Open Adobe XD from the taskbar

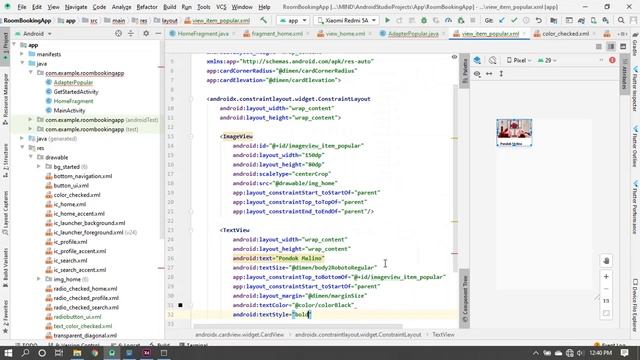point(147,353)
